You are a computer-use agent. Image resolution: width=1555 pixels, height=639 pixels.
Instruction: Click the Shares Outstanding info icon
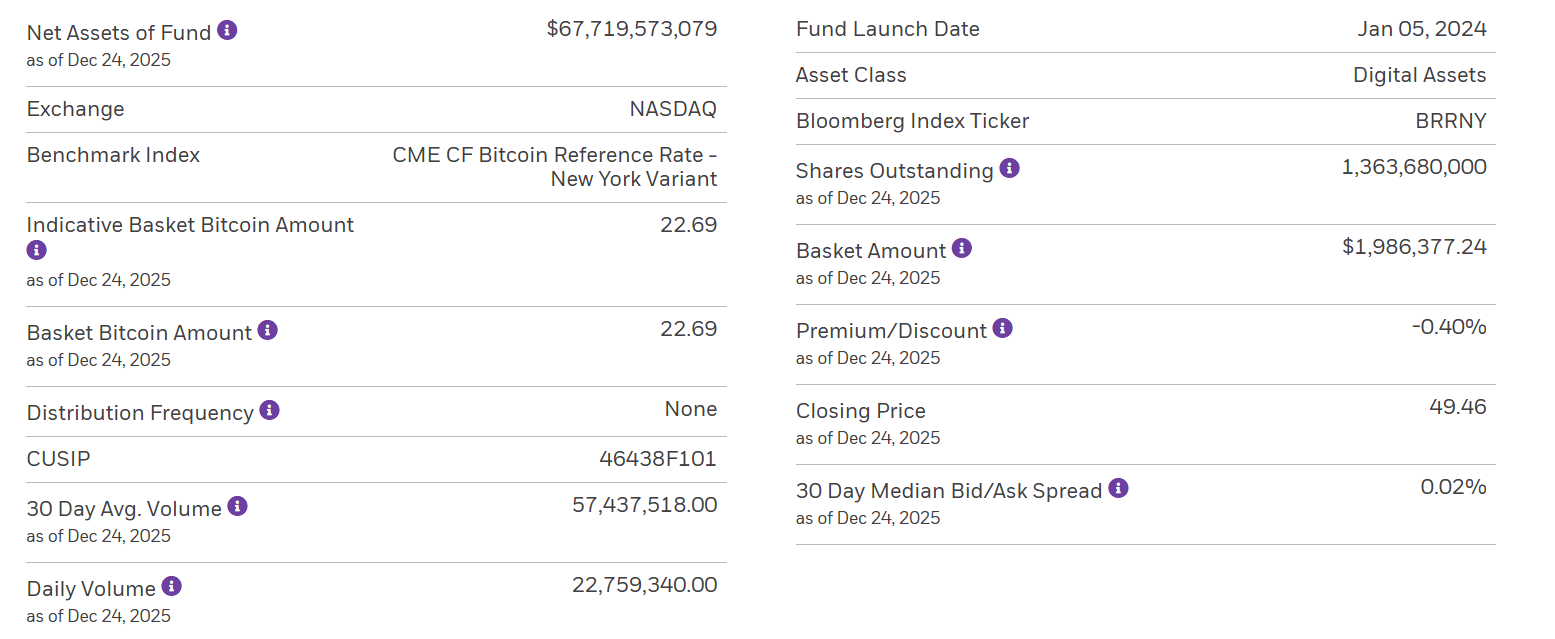point(1009,168)
